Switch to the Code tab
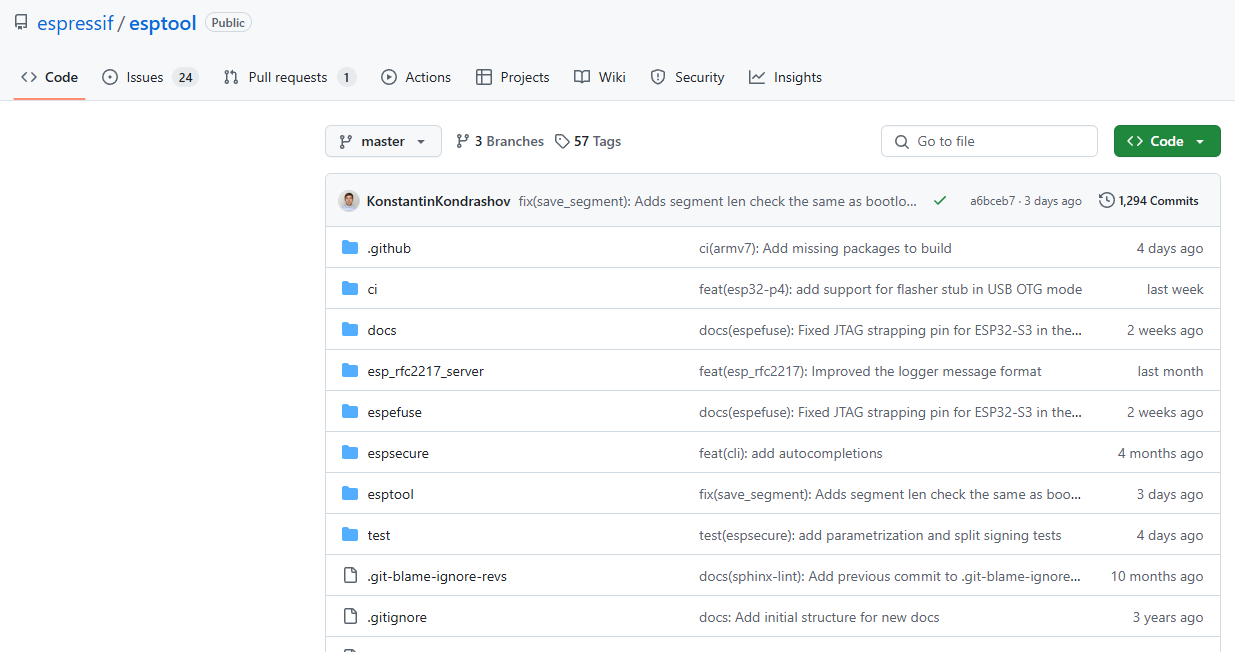Viewport: 1235px width, 652px height. click(49, 77)
